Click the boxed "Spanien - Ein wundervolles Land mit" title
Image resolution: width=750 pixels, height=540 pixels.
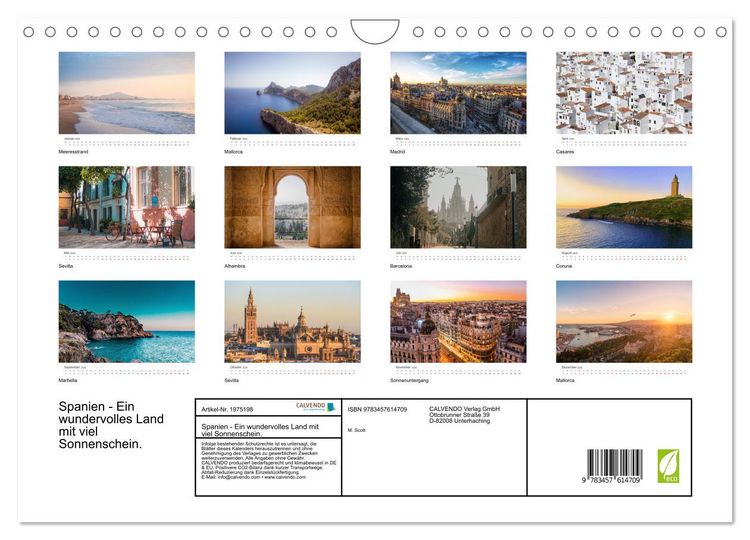click(260, 430)
